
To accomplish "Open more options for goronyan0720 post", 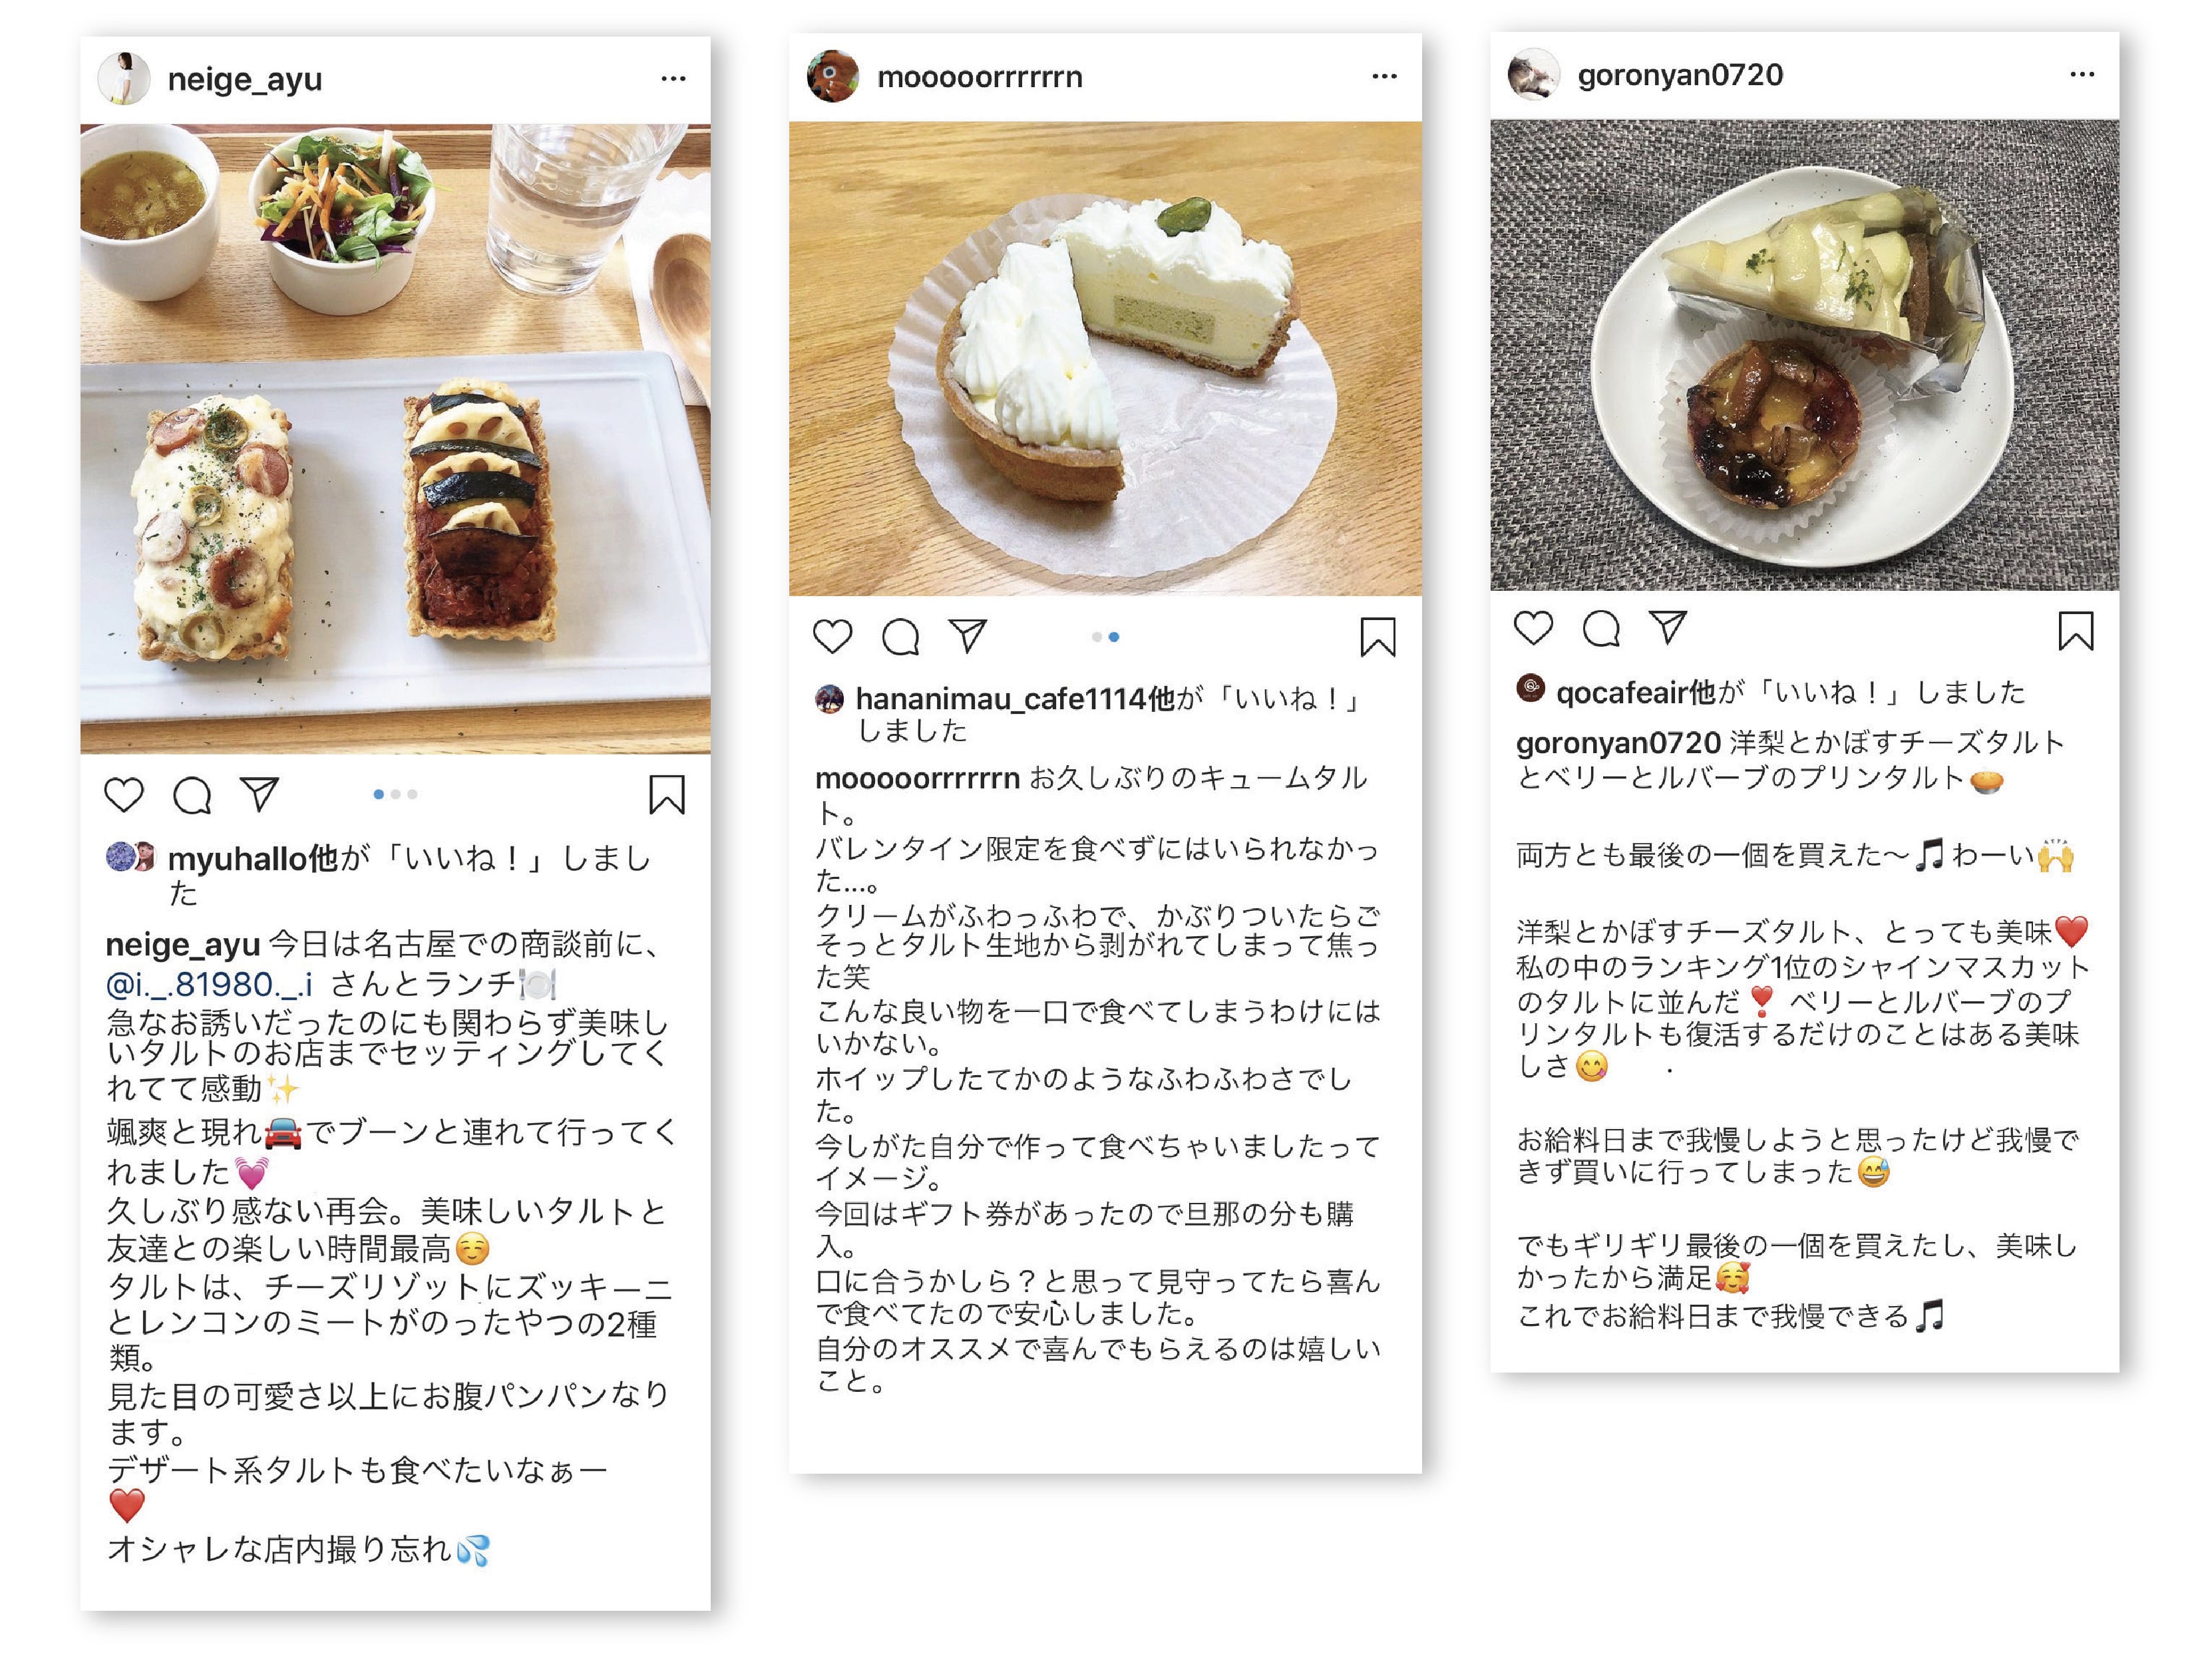I will pyautogui.click(x=2082, y=74).
